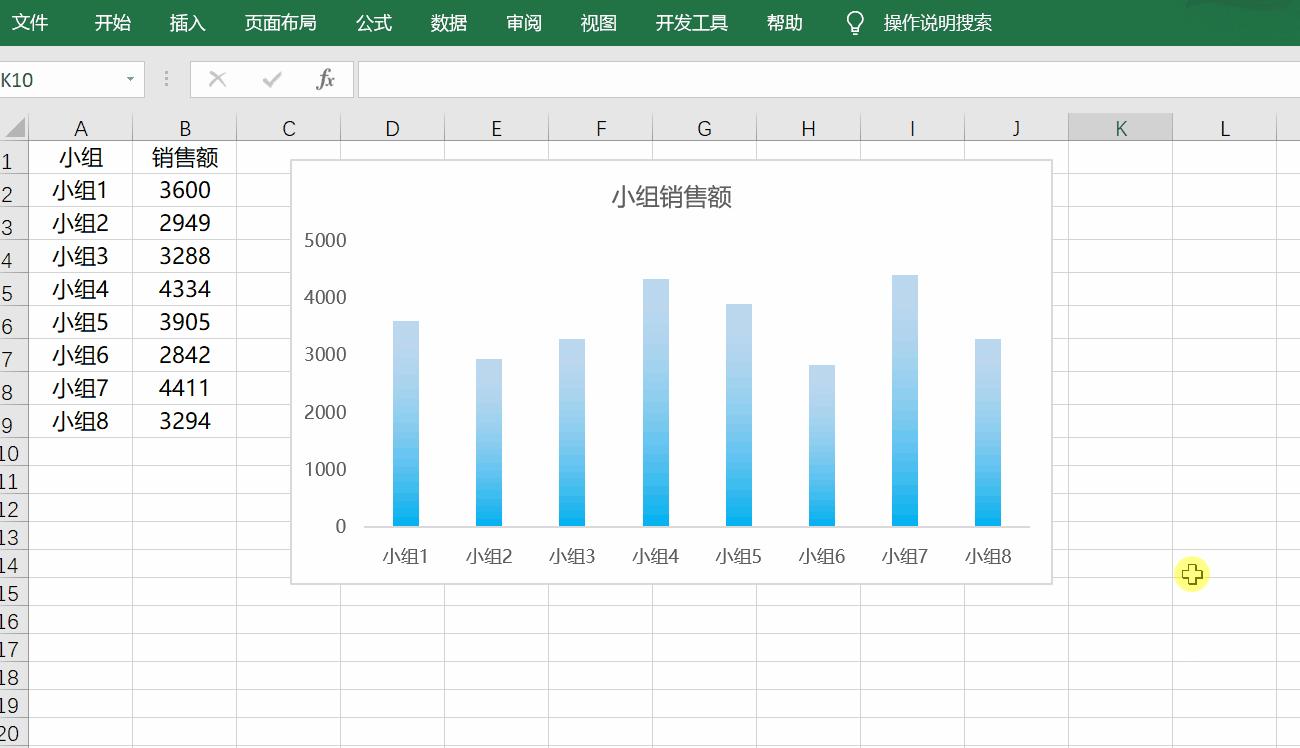Switch to the 开发工具 ribbon tab

691,22
